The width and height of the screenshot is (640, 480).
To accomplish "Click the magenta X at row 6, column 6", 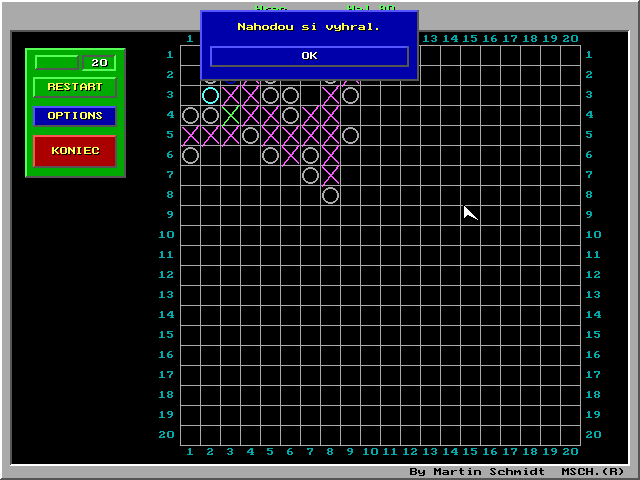I will tap(290, 155).
